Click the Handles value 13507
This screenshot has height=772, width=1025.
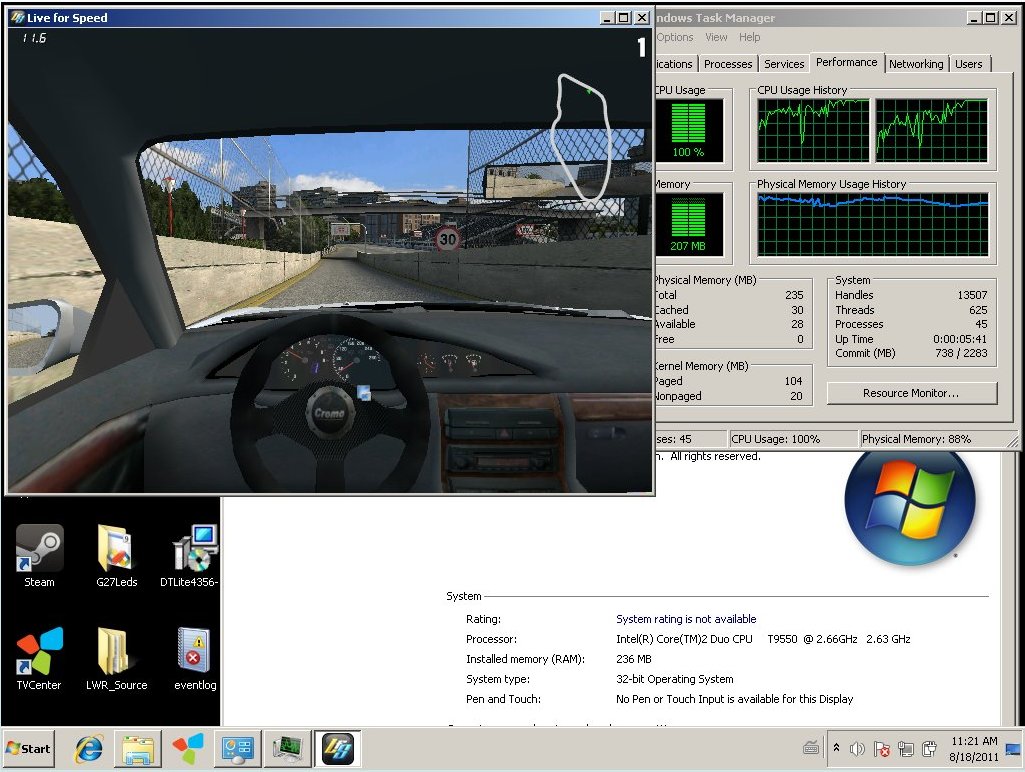coord(972,295)
